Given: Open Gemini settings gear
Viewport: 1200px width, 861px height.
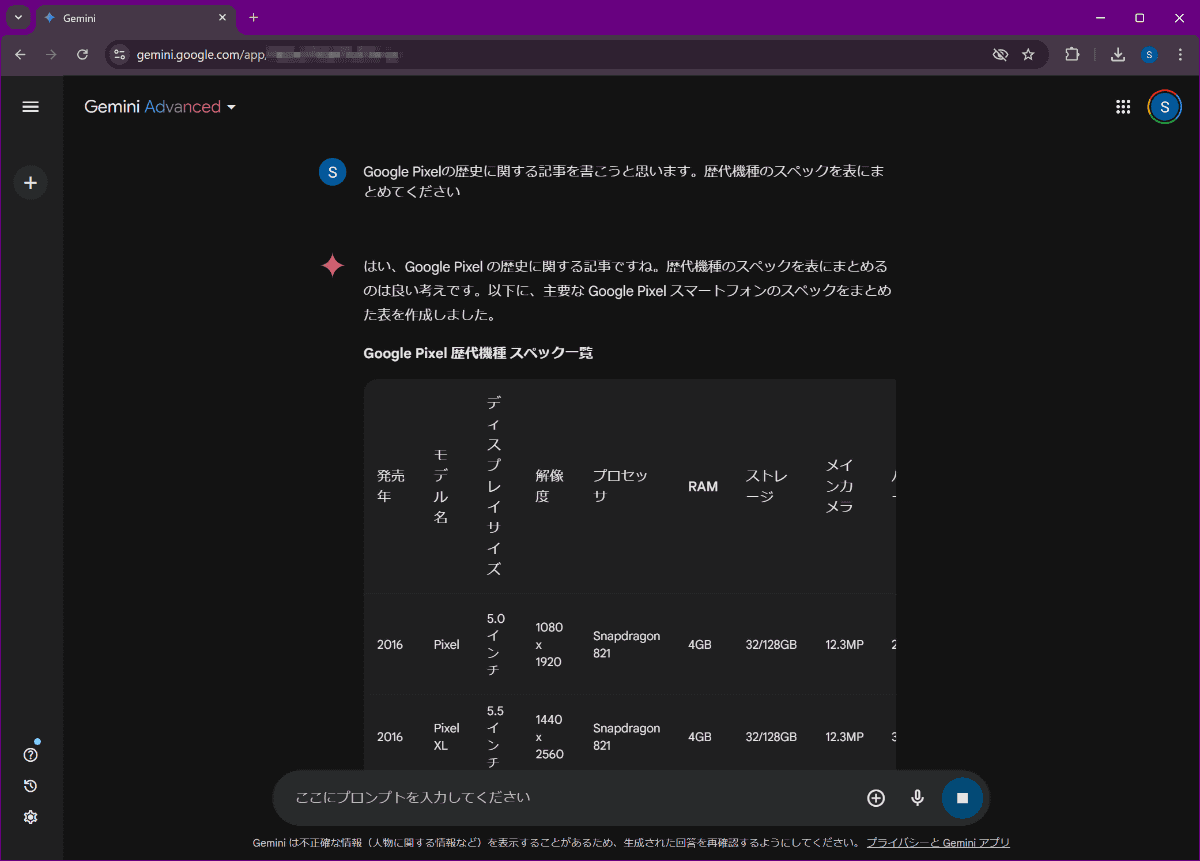Looking at the screenshot, I should [29, 817].
